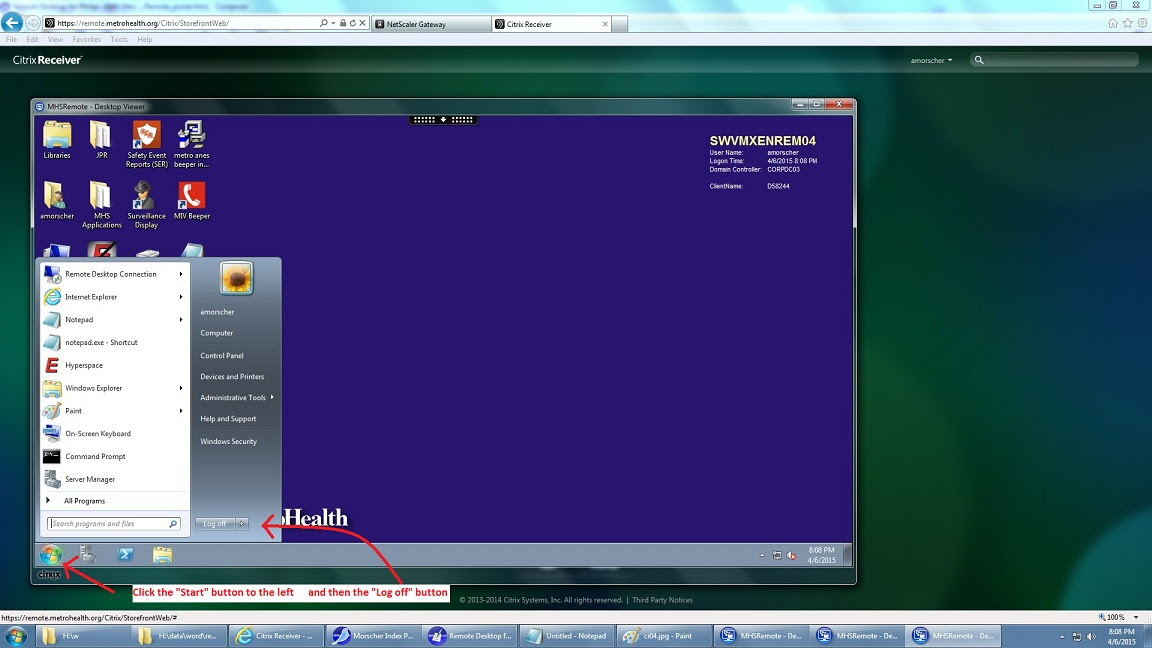Image resolution: width=1152 pixels, height=648 pixels.
Task: Open the Desktop Viewer toolbar handle
Action: pyautogui.click(x=443, y=120)
